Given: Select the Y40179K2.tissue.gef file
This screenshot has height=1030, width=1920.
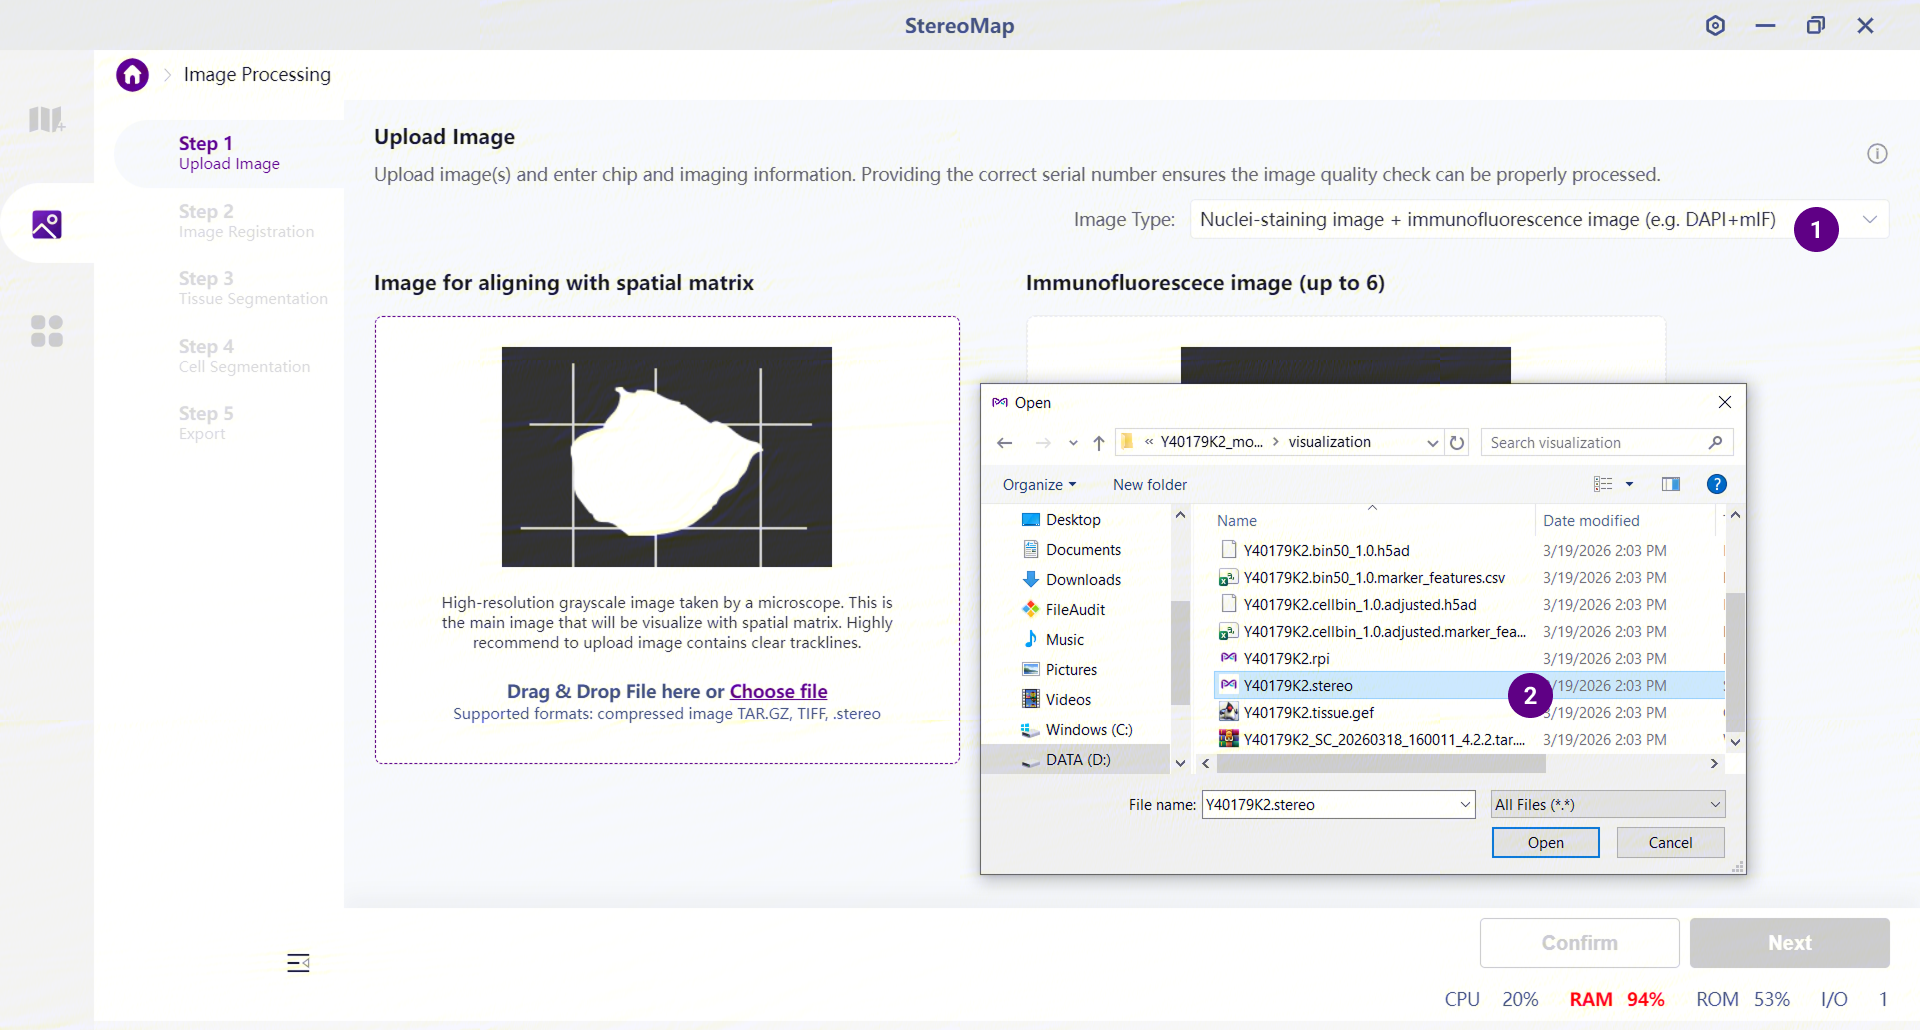Looking at the screenshot, I should [x=1308, y=712].
